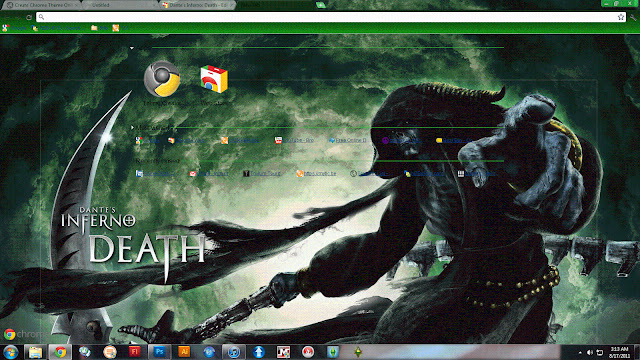Switch to the Dante's Inferno Death tab
Viewport: 640px width, 360px height.
pyautogui.click(x=198, y=5)
